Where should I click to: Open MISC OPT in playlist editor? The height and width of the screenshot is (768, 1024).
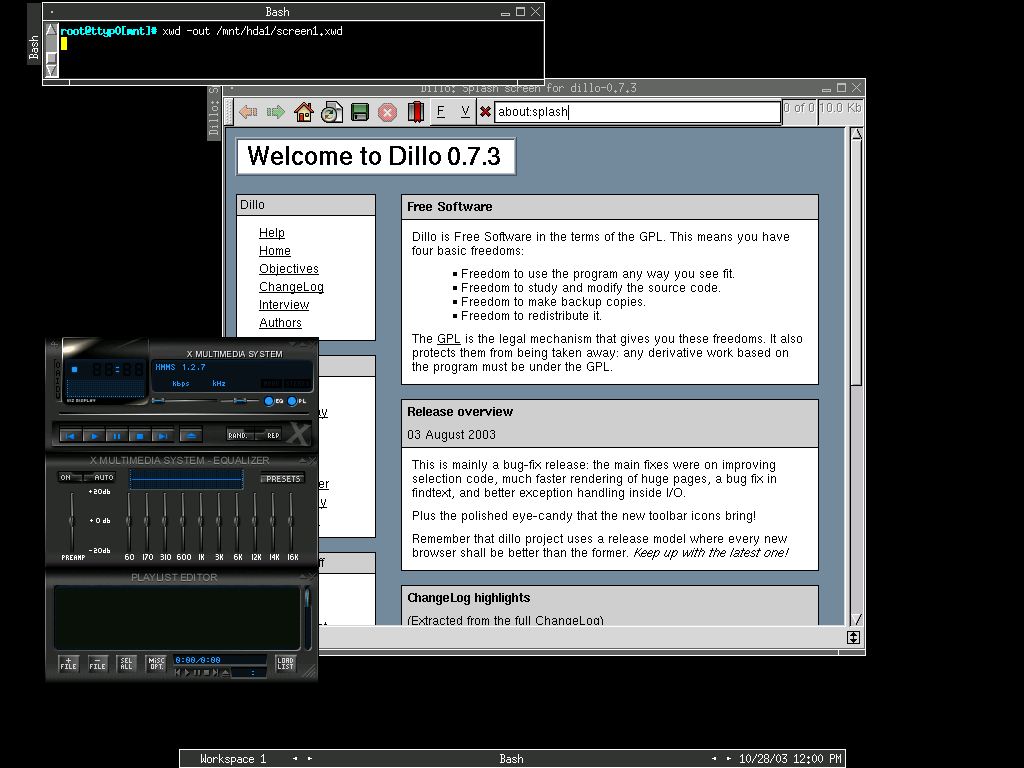pos(156,664)
